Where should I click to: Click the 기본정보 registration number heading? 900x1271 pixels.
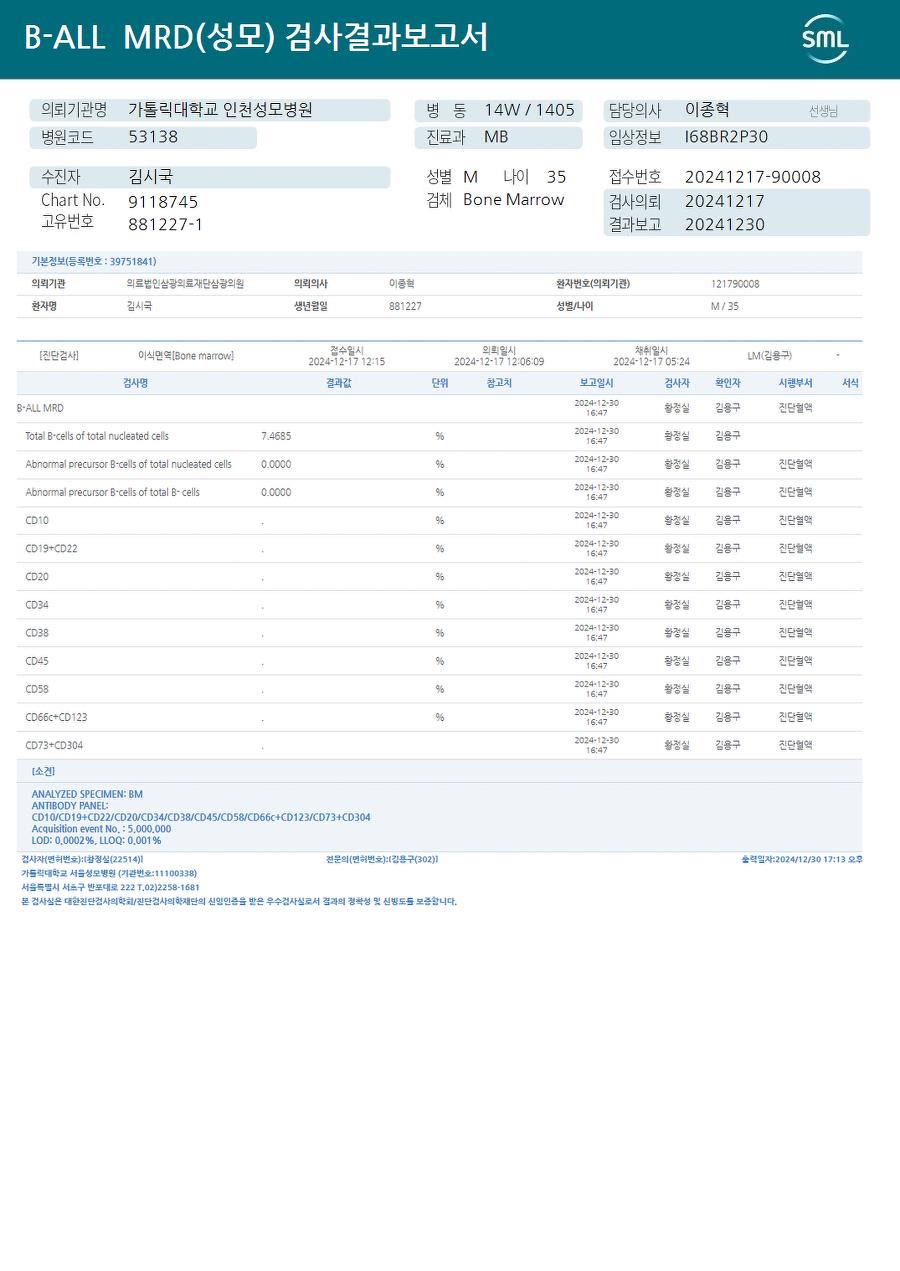click(x=94, y=261)
